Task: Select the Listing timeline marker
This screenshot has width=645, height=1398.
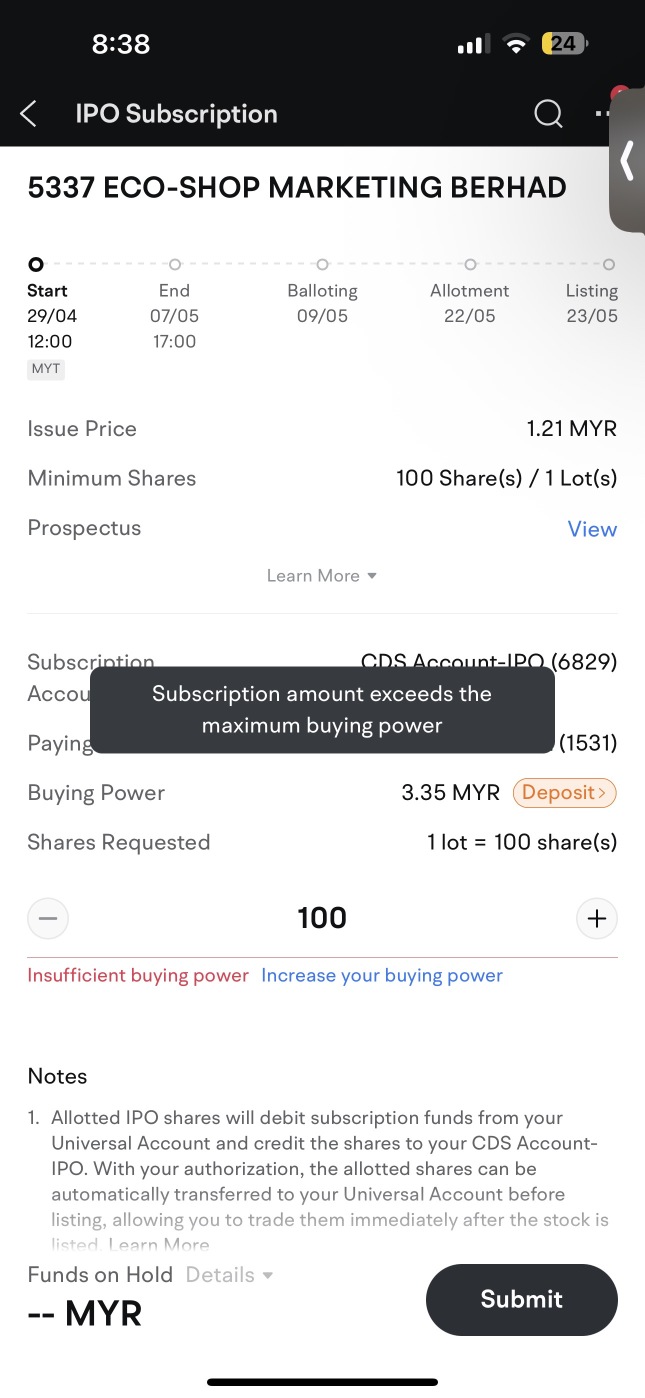Action: (608, 265)
